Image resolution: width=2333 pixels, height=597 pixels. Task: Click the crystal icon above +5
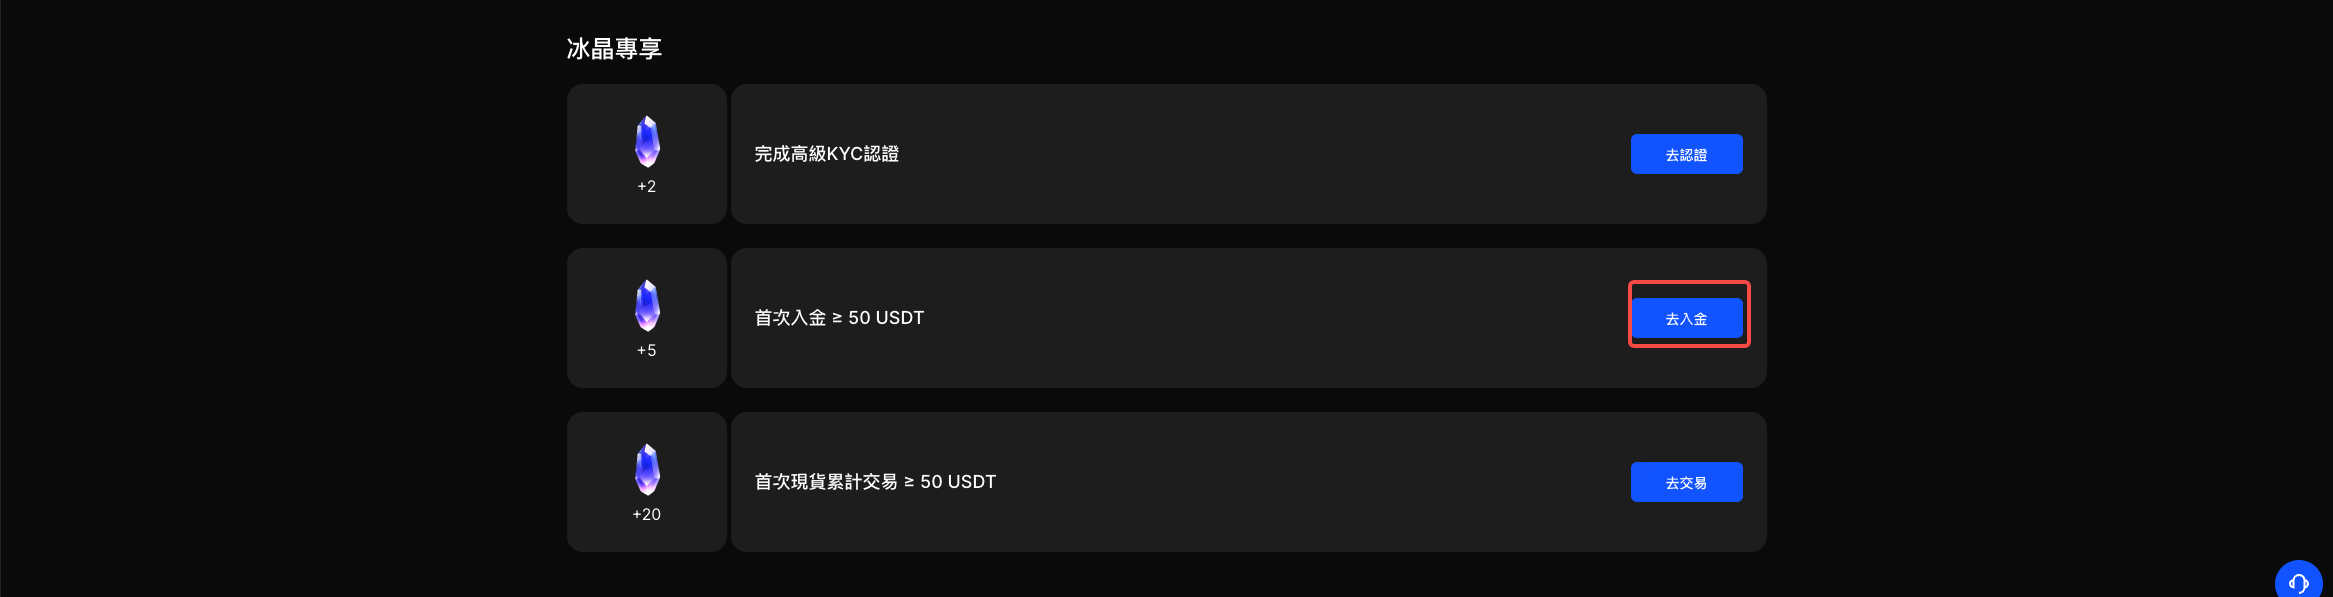coord(647,305)
